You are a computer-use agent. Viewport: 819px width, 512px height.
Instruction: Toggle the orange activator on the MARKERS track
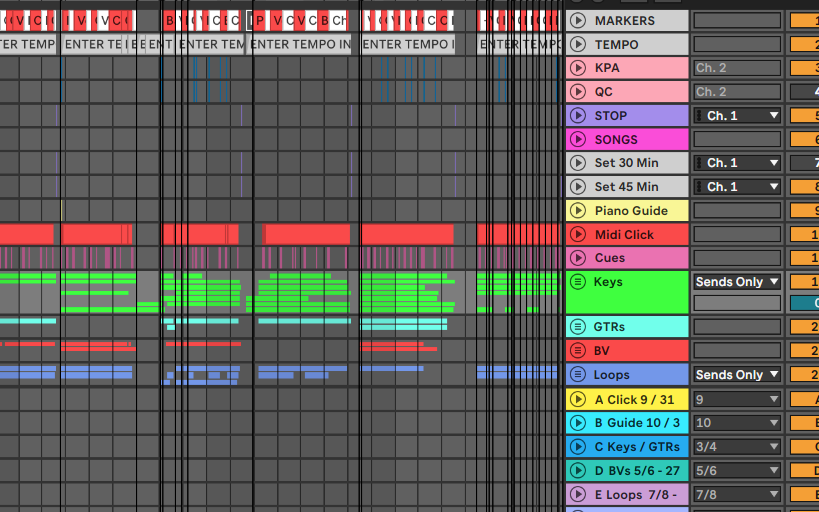coord(804,20)
